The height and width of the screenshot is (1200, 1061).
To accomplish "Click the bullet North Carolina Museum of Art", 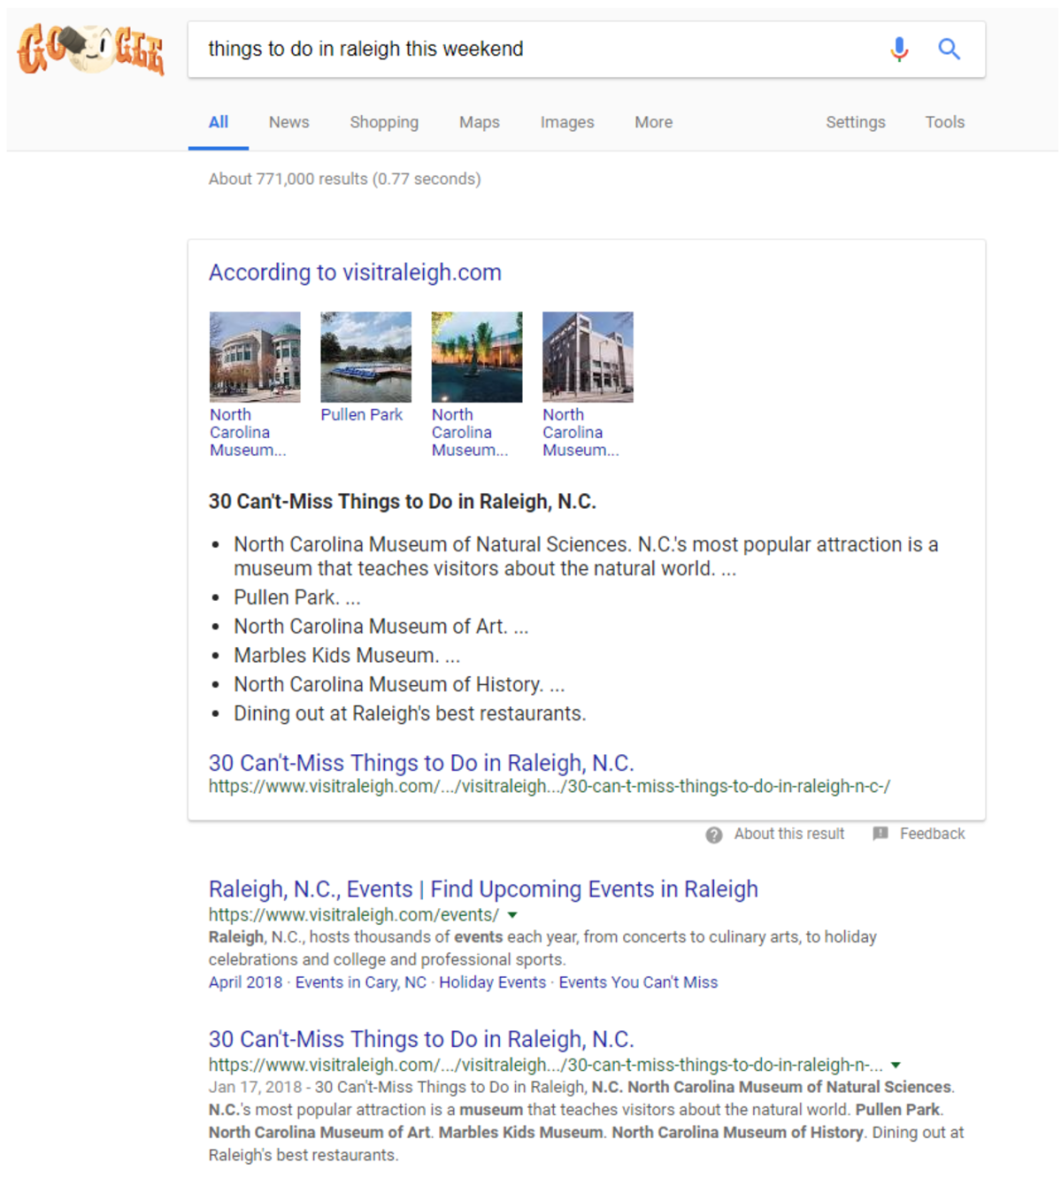I will 381,627.
